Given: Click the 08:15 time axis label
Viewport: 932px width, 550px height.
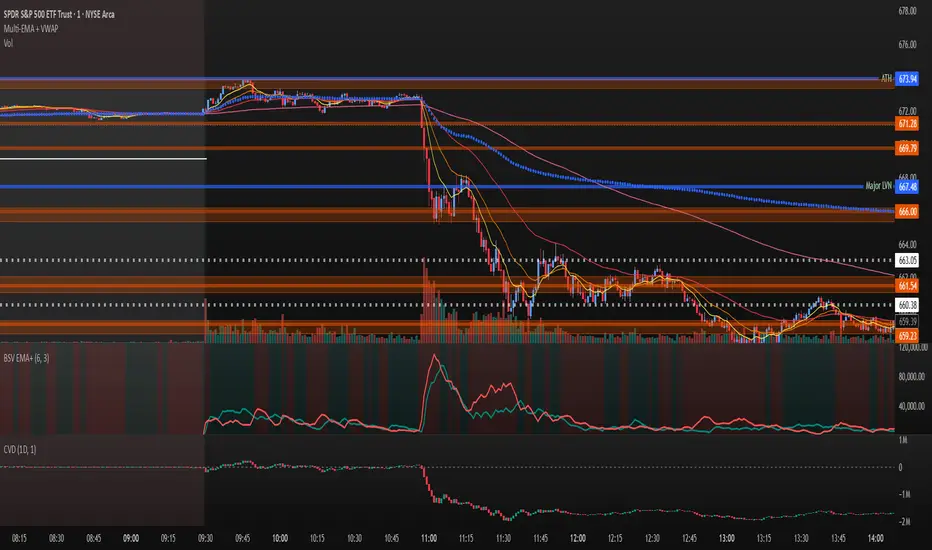Looking at the screenshot, I should [19, 538].
